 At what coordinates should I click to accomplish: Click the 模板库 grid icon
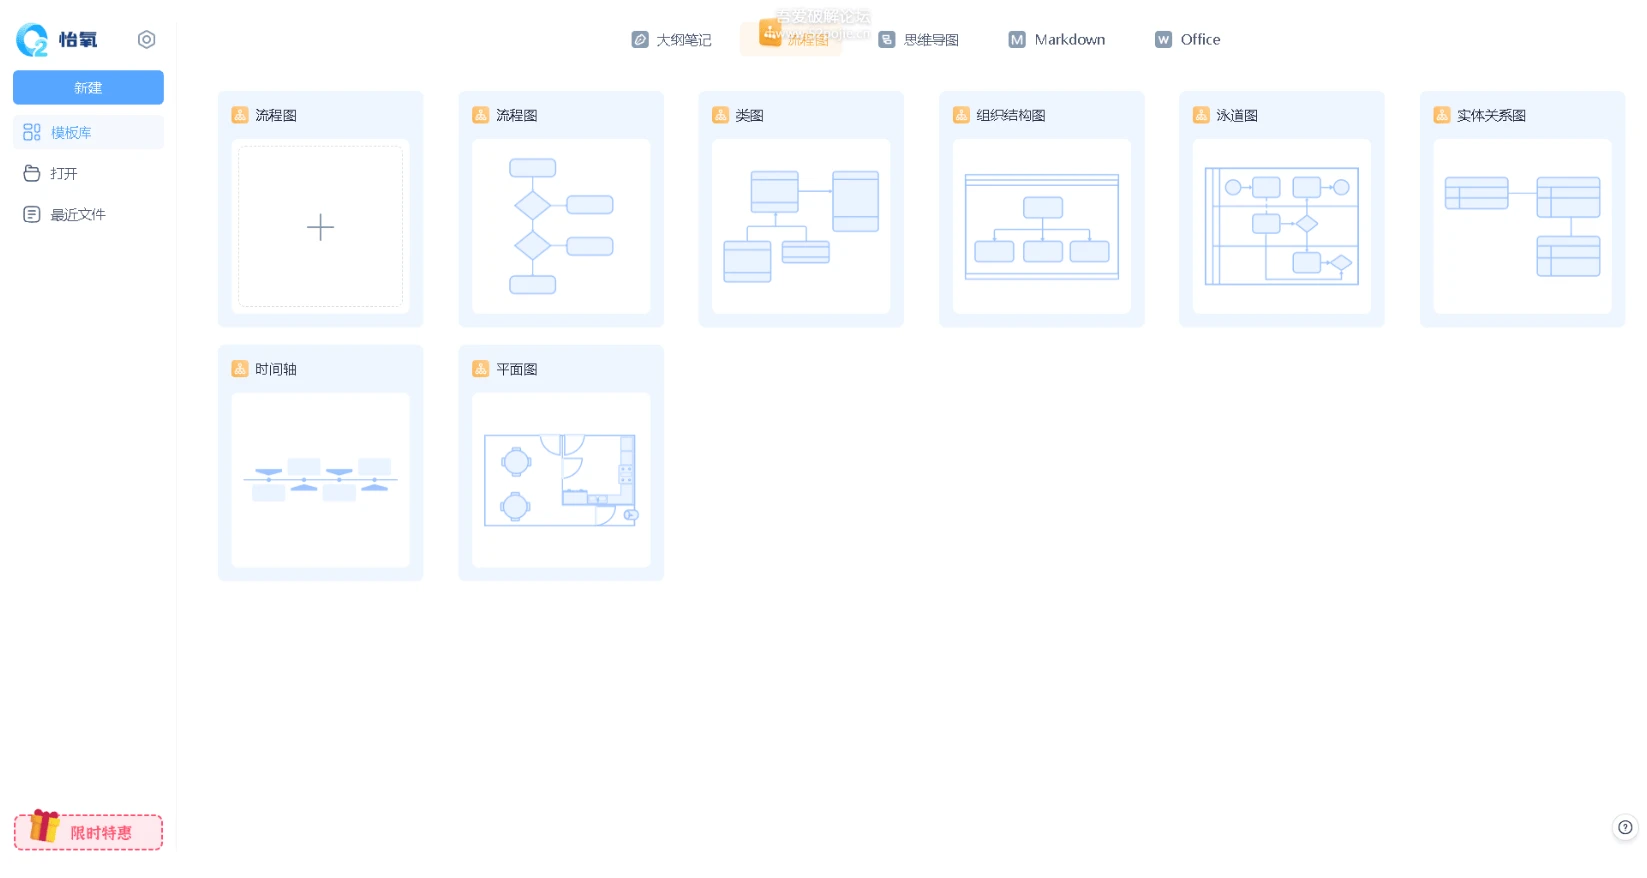tap(32, 132)
